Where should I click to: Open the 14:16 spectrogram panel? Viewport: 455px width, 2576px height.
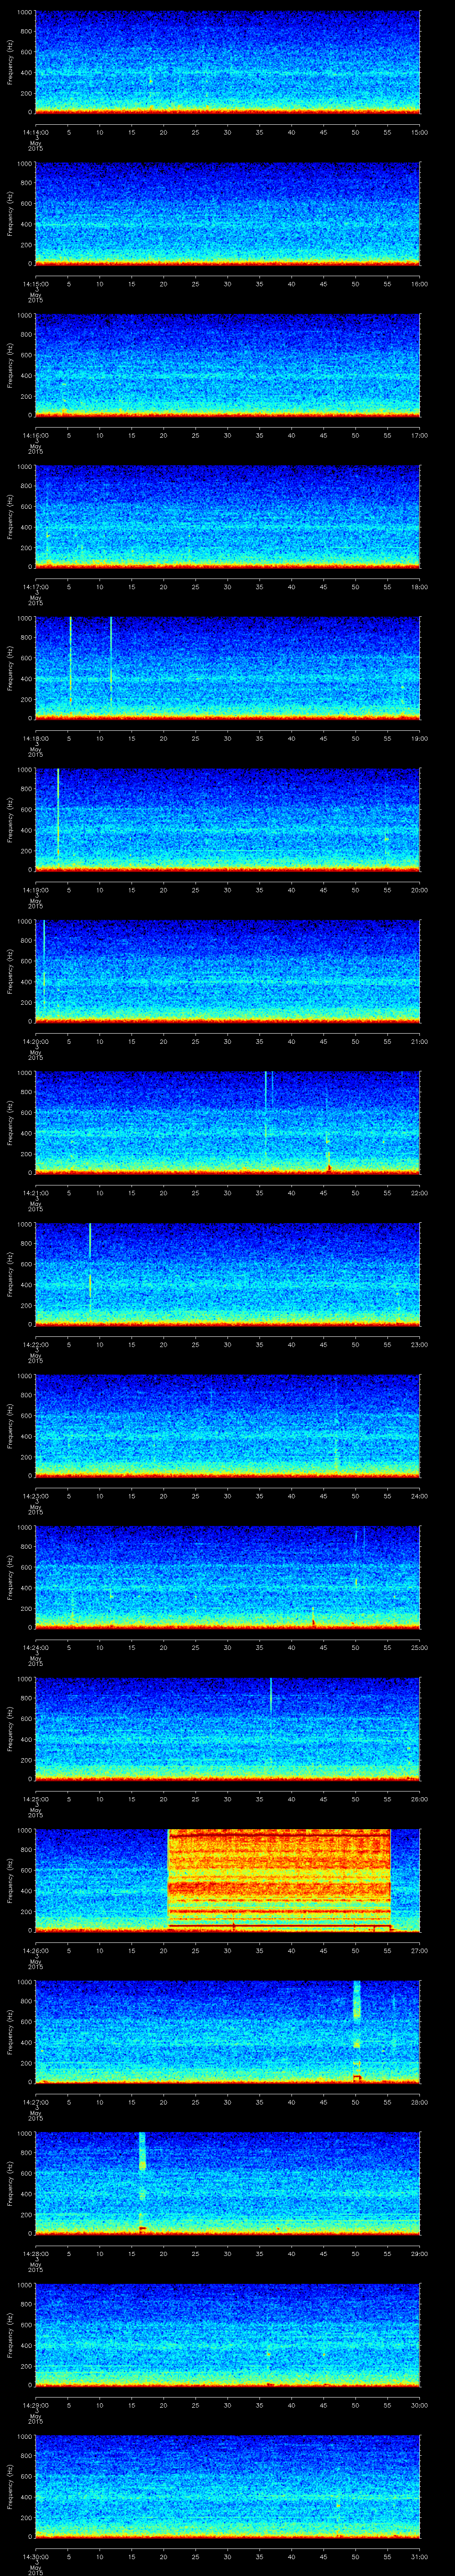pos(227,365)
